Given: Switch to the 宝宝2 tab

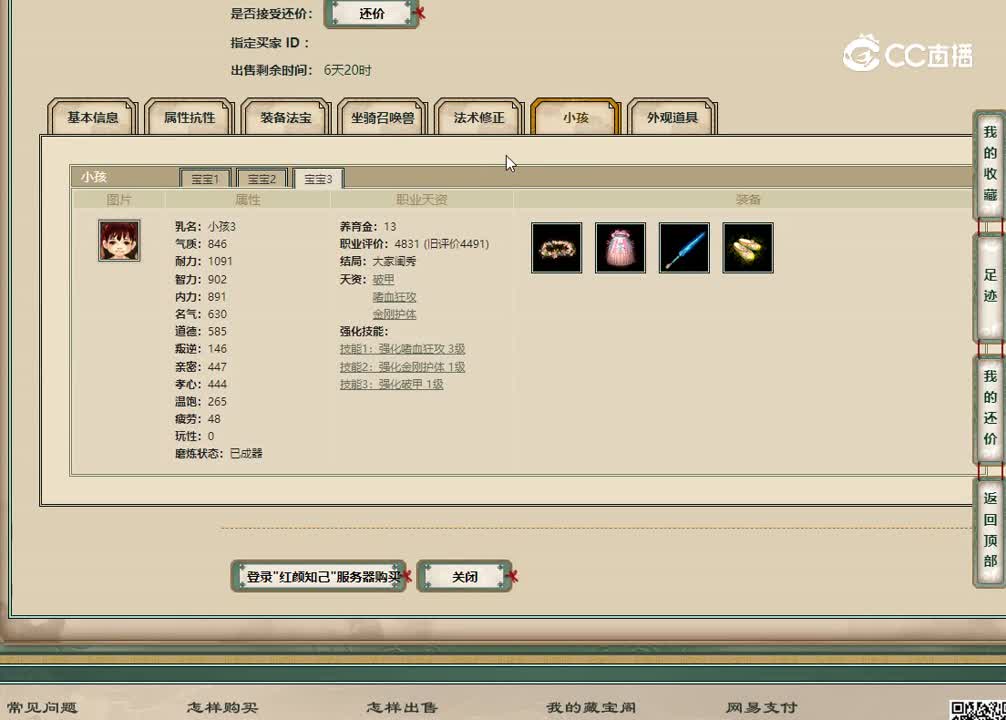Looking at the screenshot, I should [x=261, y=178].
